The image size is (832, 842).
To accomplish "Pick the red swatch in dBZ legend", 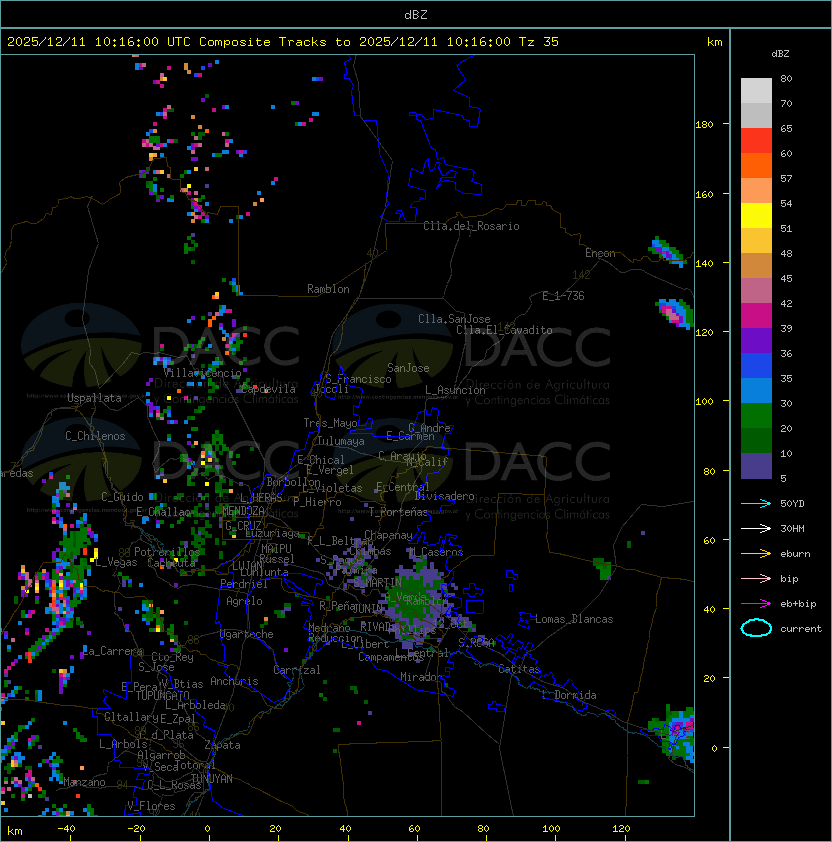I will pos(756,141).
